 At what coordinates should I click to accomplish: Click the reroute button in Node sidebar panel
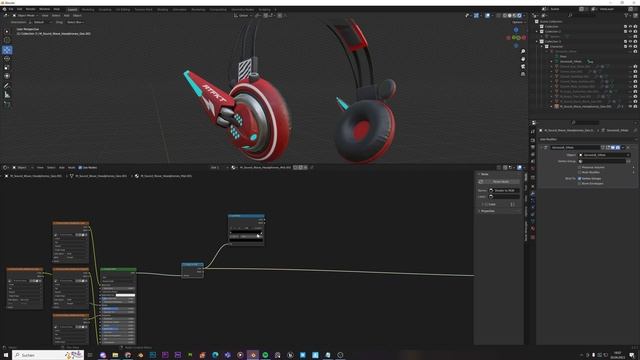(x=500, y=182)
